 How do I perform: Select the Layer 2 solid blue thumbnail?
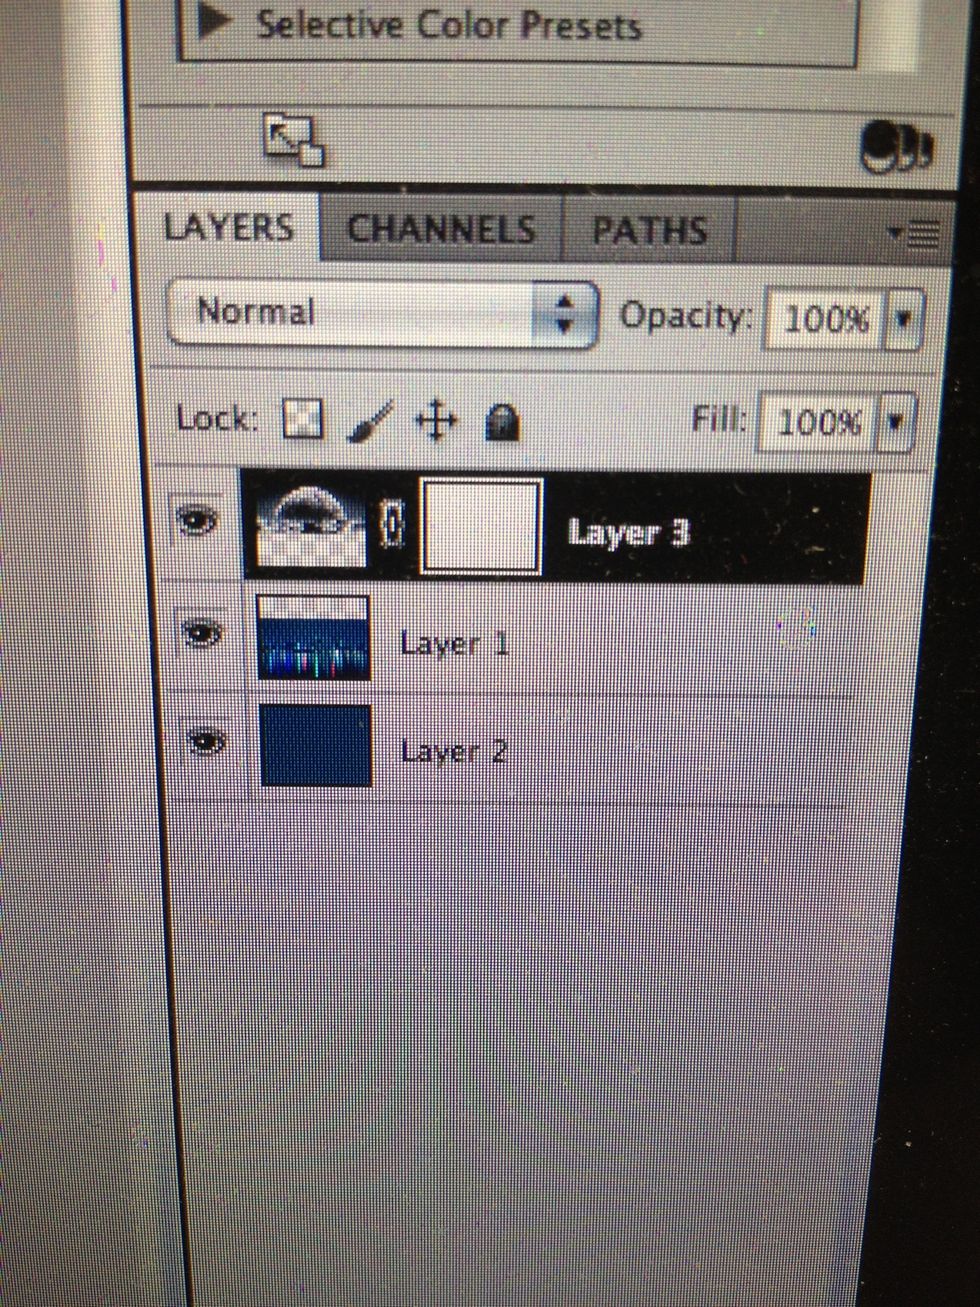pos(316,746)
